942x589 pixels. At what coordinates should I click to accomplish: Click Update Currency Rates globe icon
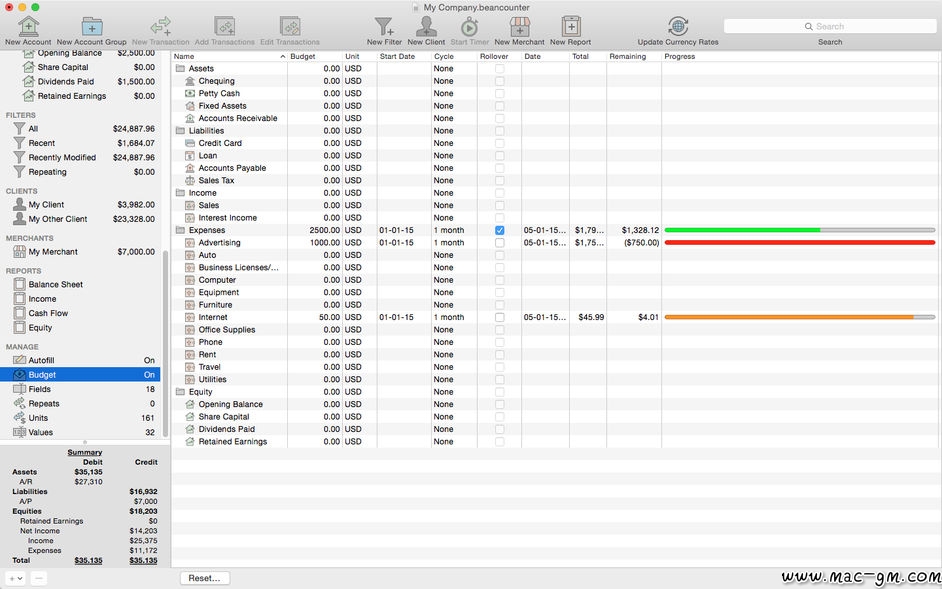pyautogui.click(x=678, y=27)
